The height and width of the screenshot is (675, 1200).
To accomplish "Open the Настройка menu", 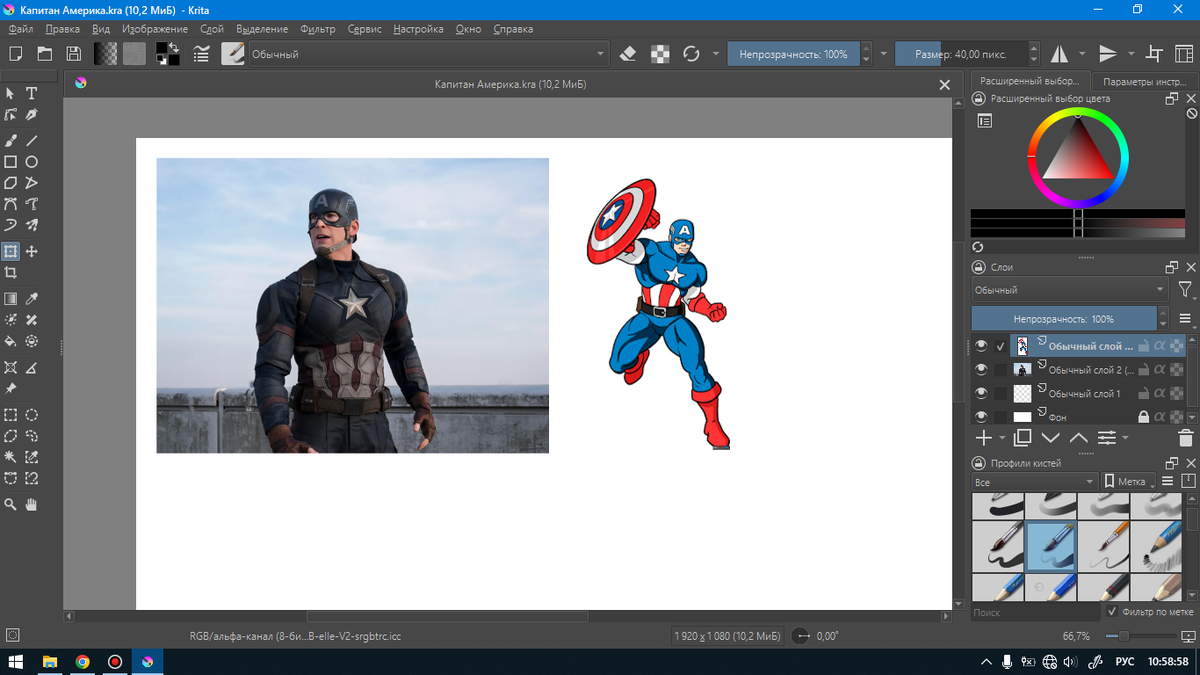I will click(418, 29).
